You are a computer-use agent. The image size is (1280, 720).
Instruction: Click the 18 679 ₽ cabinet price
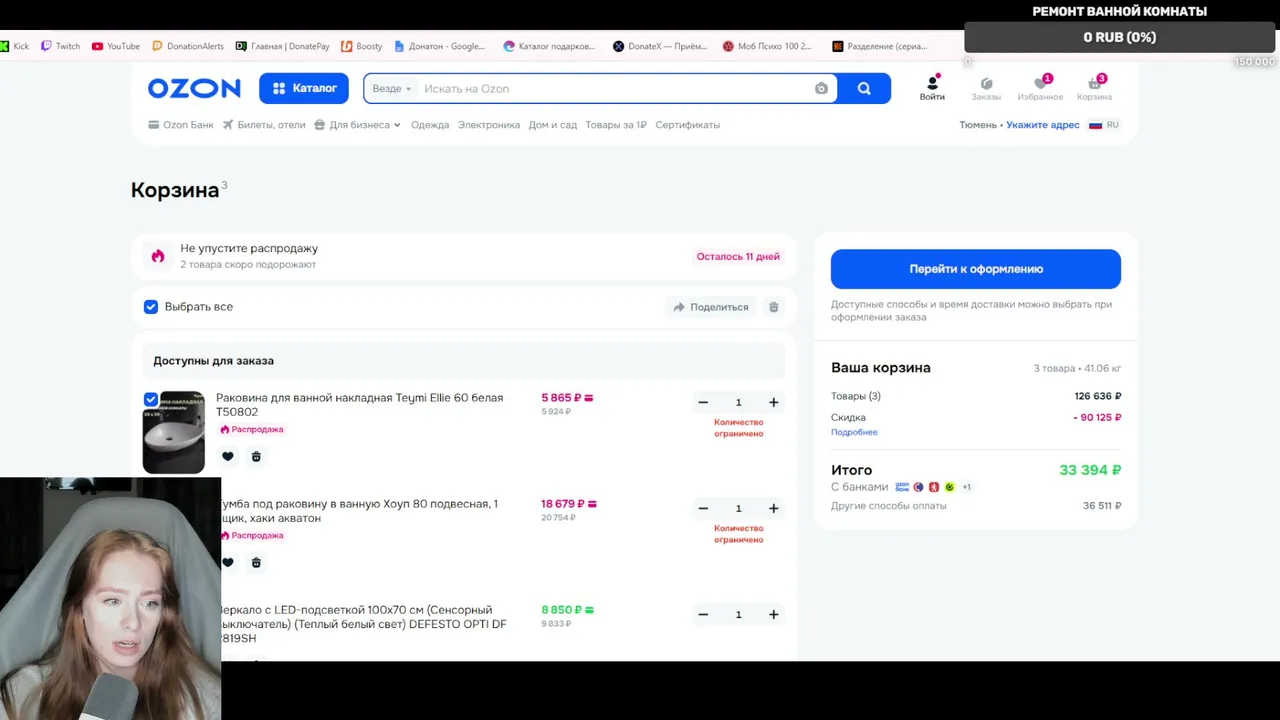[569, 504]
